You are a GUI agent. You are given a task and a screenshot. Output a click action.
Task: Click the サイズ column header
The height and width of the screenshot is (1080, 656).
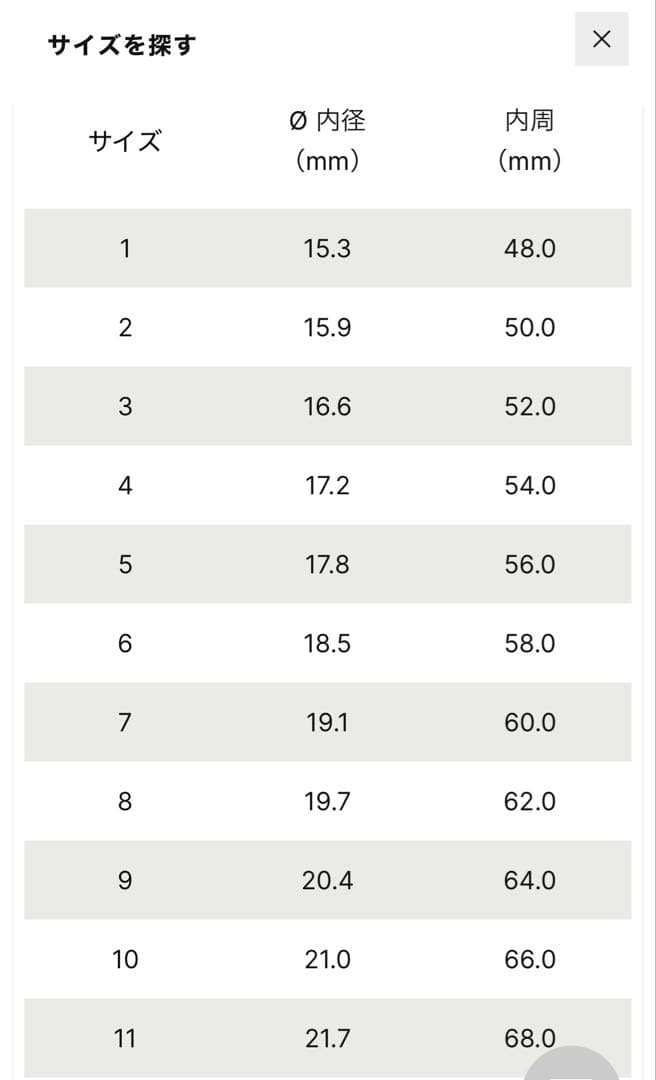(125, 141)
